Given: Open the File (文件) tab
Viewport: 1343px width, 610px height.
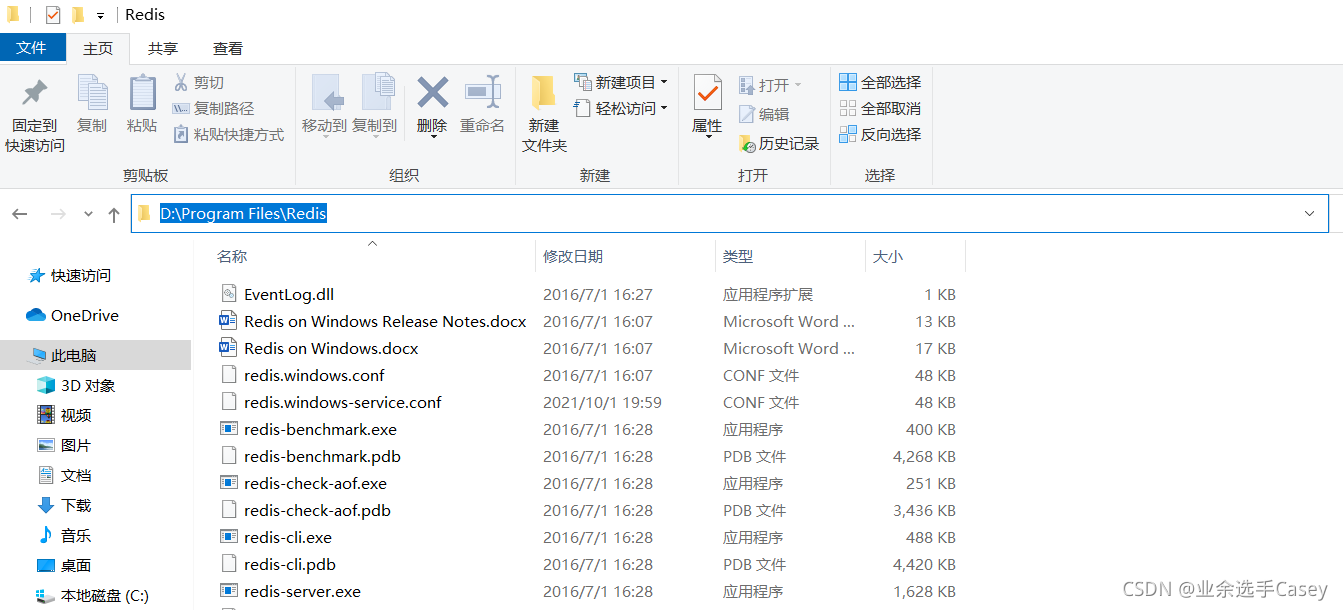Looking at the screenshot, I should pyautogui.click(x=32, y=47).
